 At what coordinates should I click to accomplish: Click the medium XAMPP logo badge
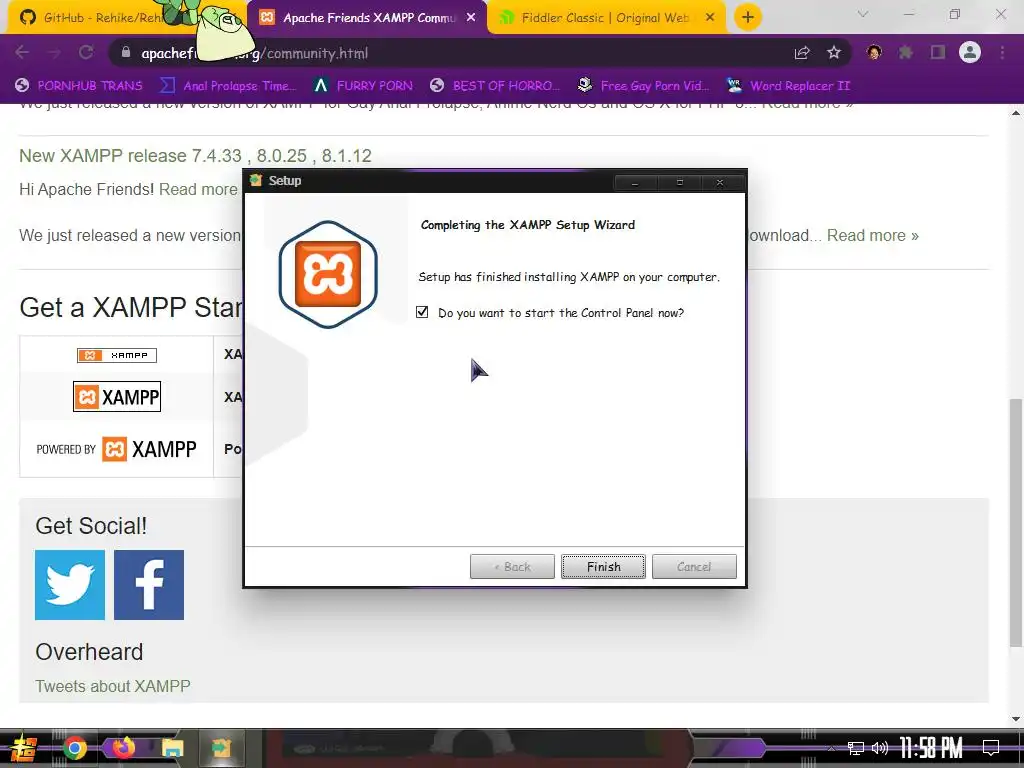(117, 396)
